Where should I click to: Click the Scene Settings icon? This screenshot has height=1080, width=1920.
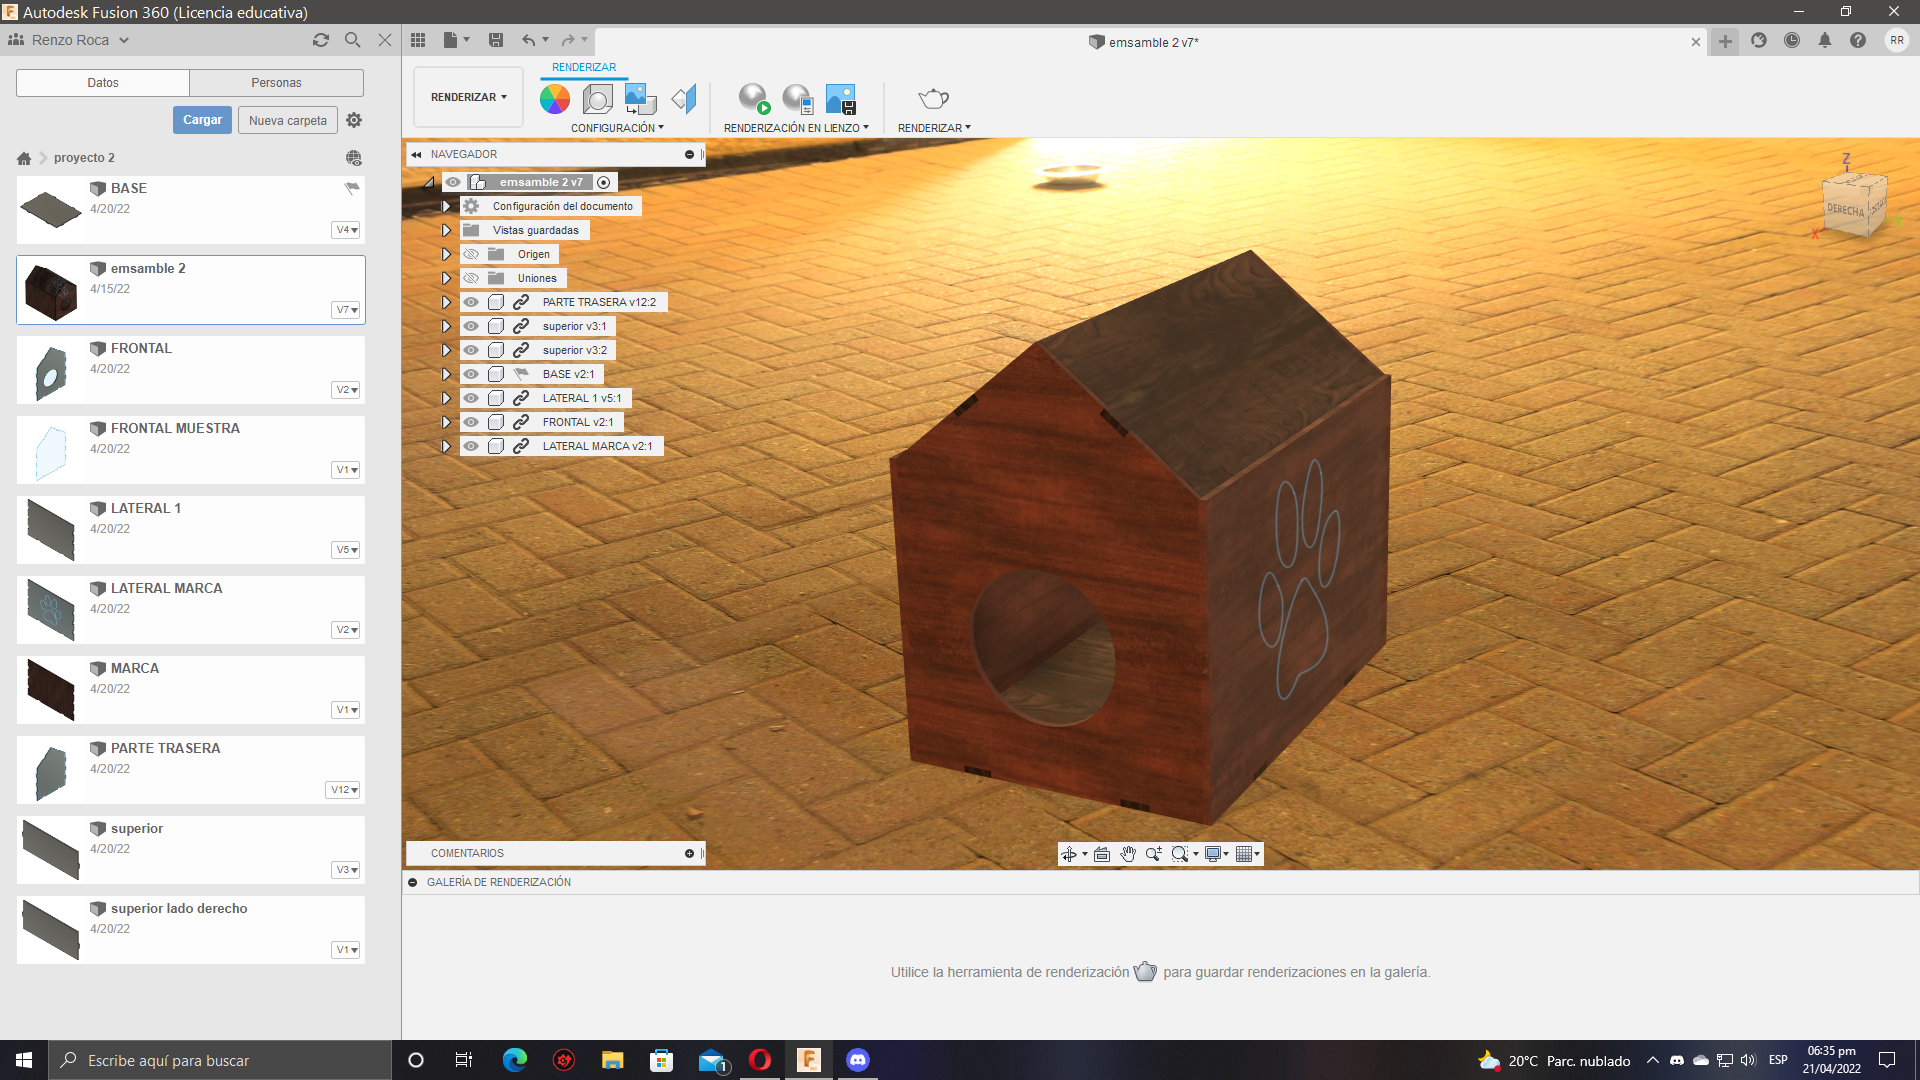click(598, 99)
